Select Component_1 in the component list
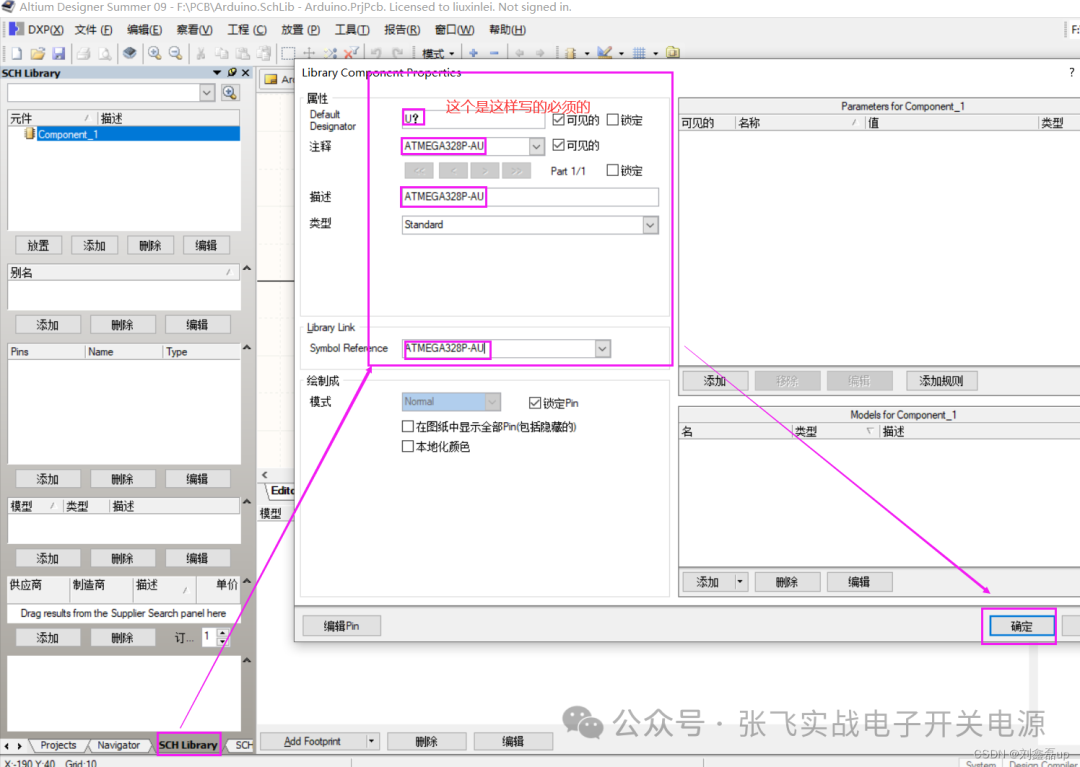 [68, 134]
